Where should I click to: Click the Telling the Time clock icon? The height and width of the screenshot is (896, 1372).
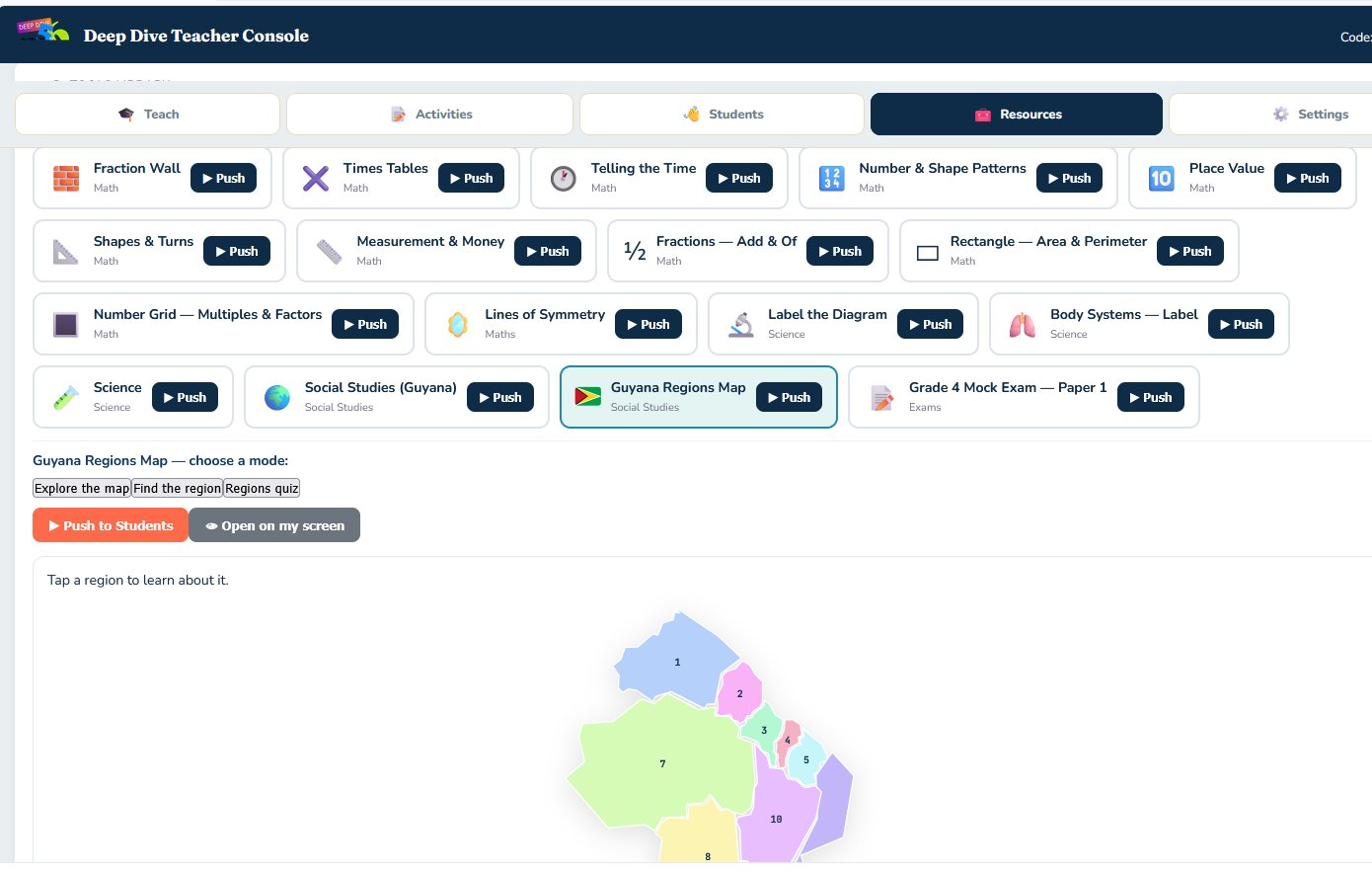coord(563,179)
